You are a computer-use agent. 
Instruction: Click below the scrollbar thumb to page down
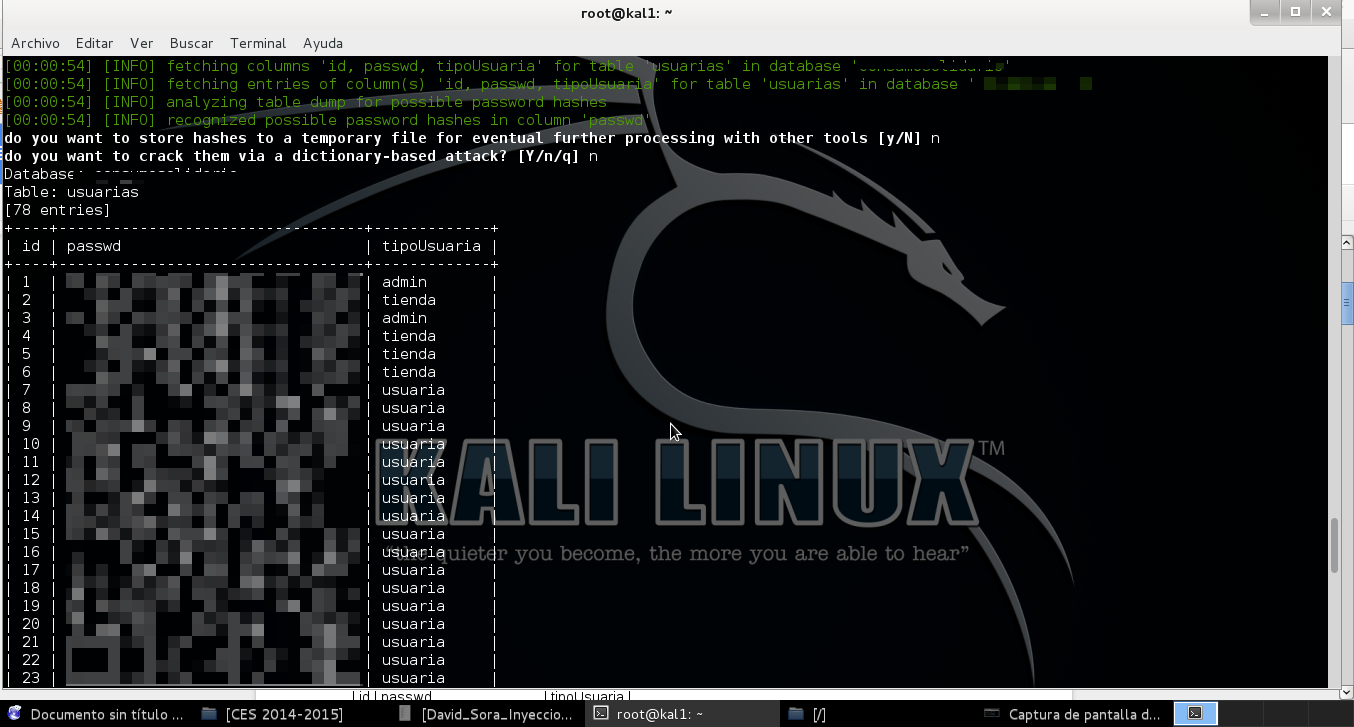tap(1346, 500)
